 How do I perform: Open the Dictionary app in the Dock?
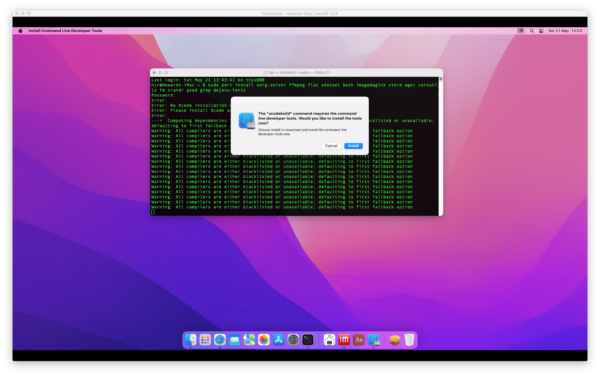tap(359, 340)
